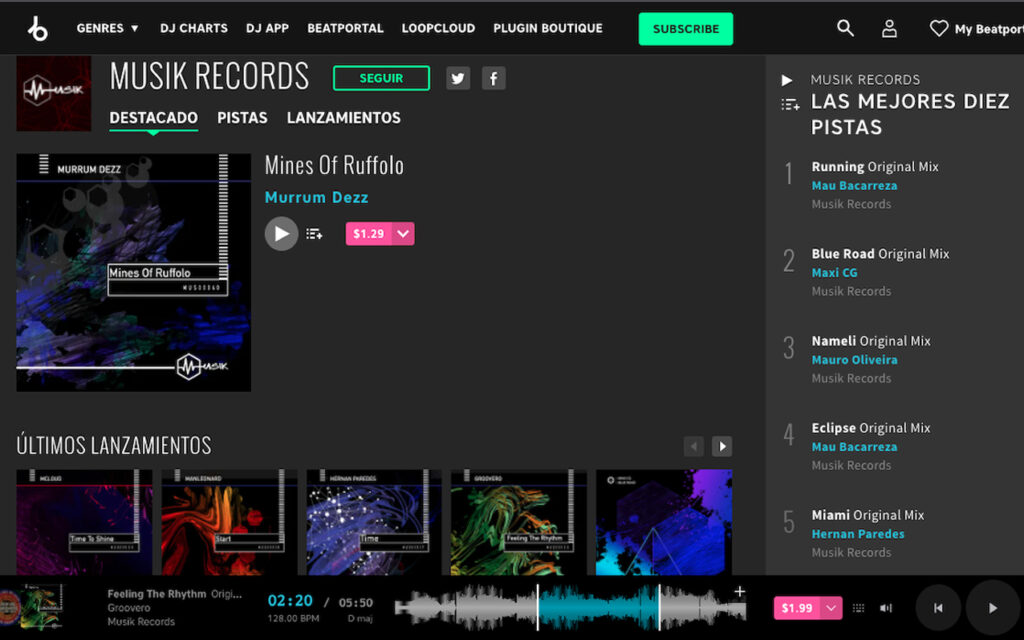
Task: Click the waveform loop start marker
Action: pyautogui.click(x=538, y=608)
